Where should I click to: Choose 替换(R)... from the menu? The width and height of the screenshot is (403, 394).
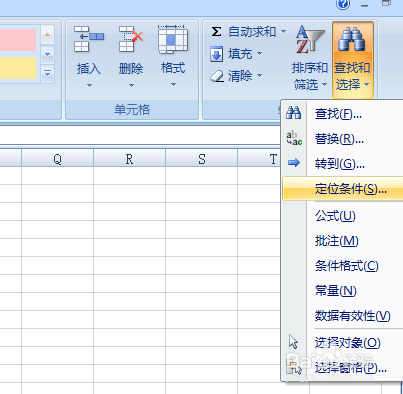pyautogui.click(x=342, y=138)
